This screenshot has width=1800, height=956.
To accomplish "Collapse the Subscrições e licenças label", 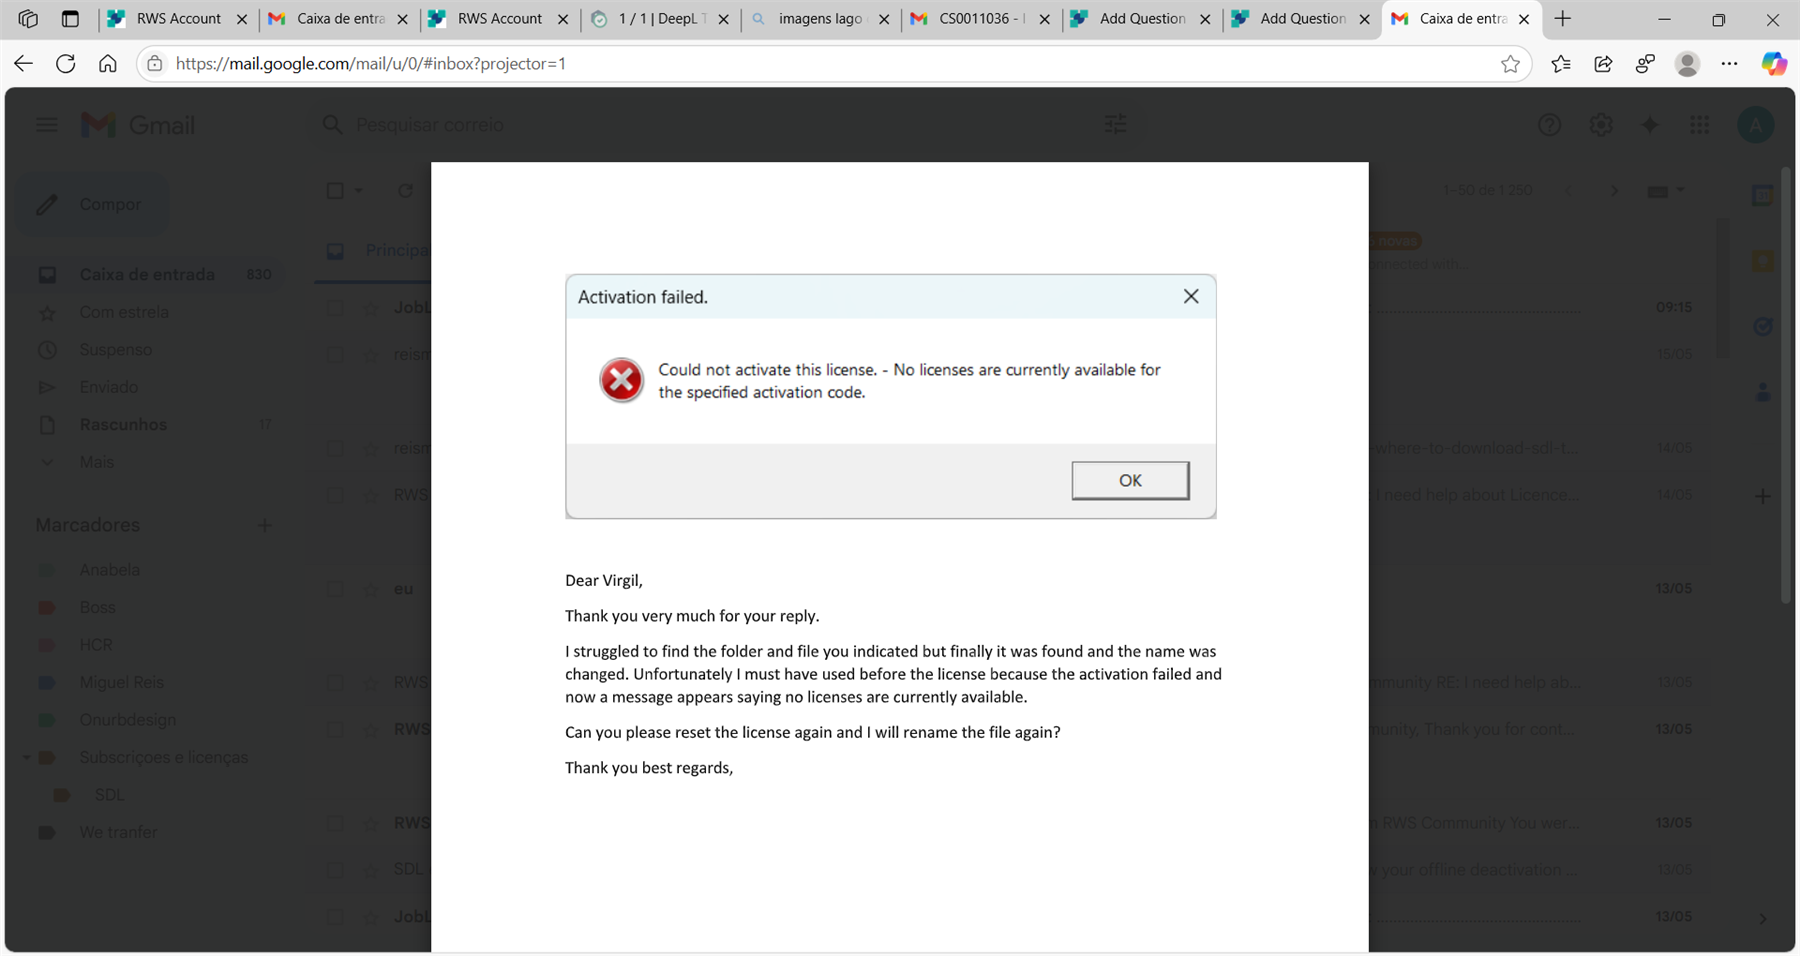I will [x=27, y=757].
